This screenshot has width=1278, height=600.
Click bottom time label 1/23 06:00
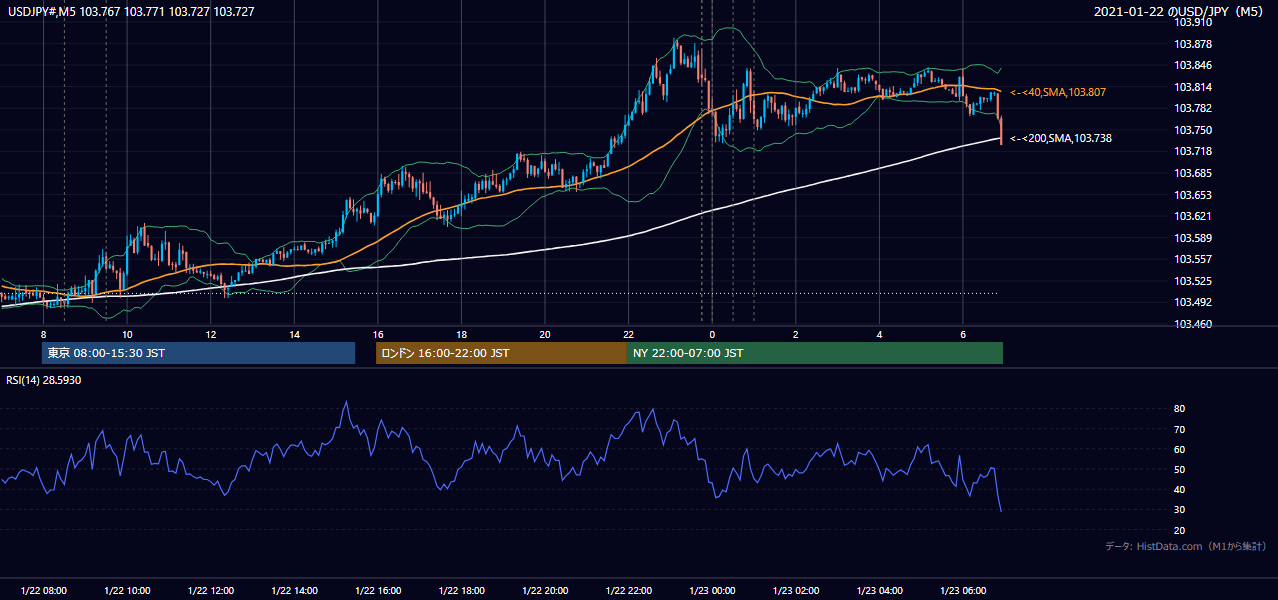(x=963, y=591)
